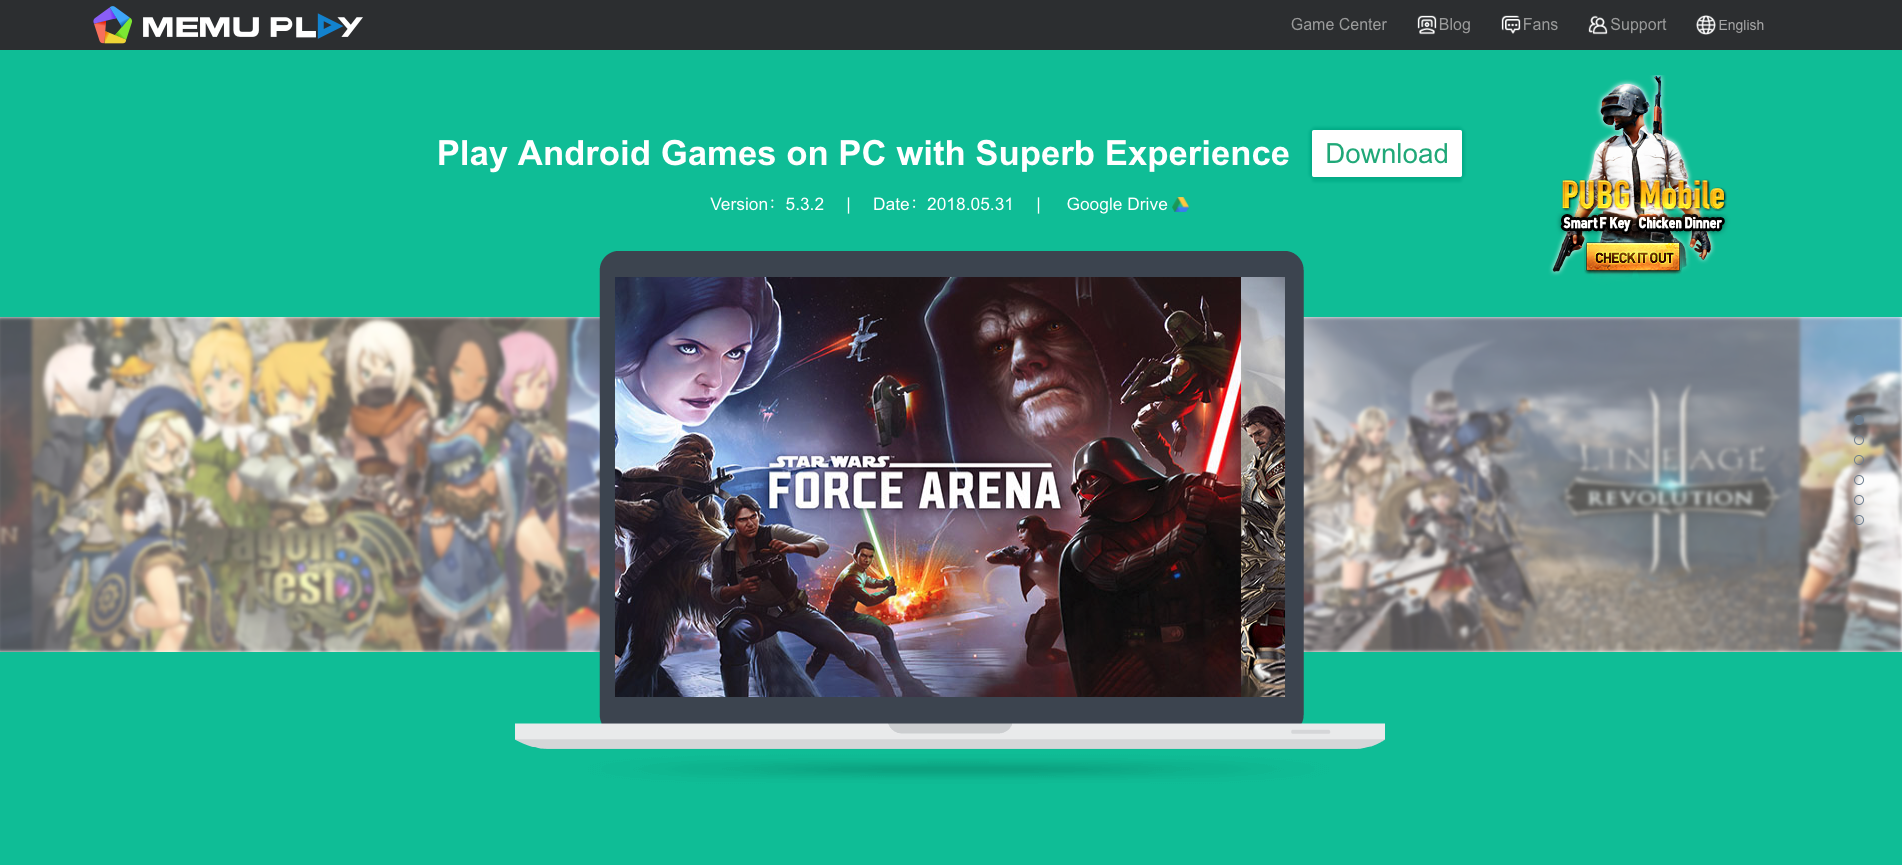Open the Fans page via its chat icon

click(1511, 25)
